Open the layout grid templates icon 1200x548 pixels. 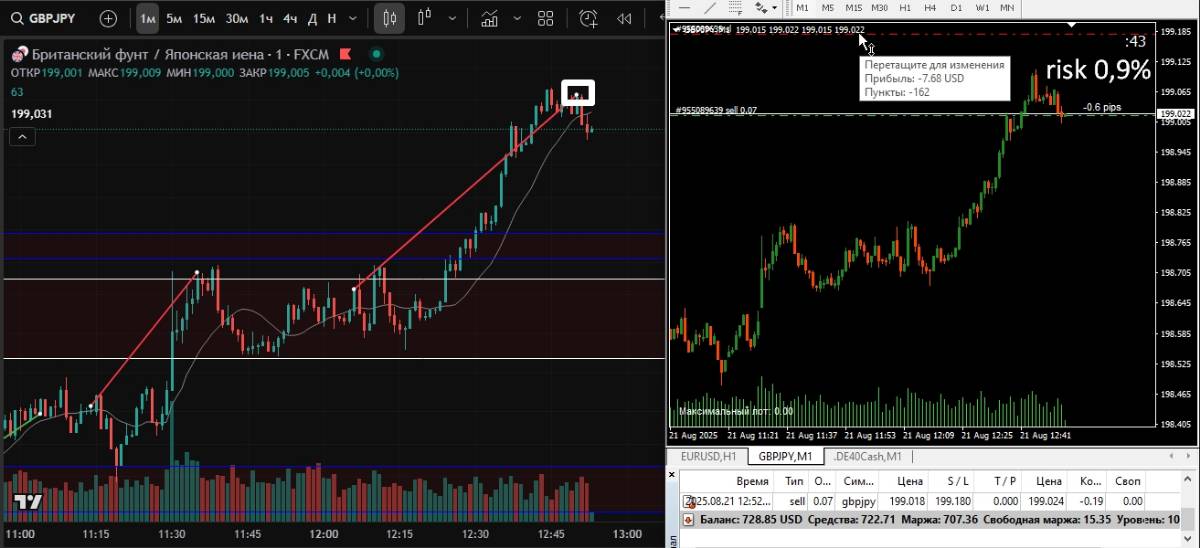coord(545,18)
